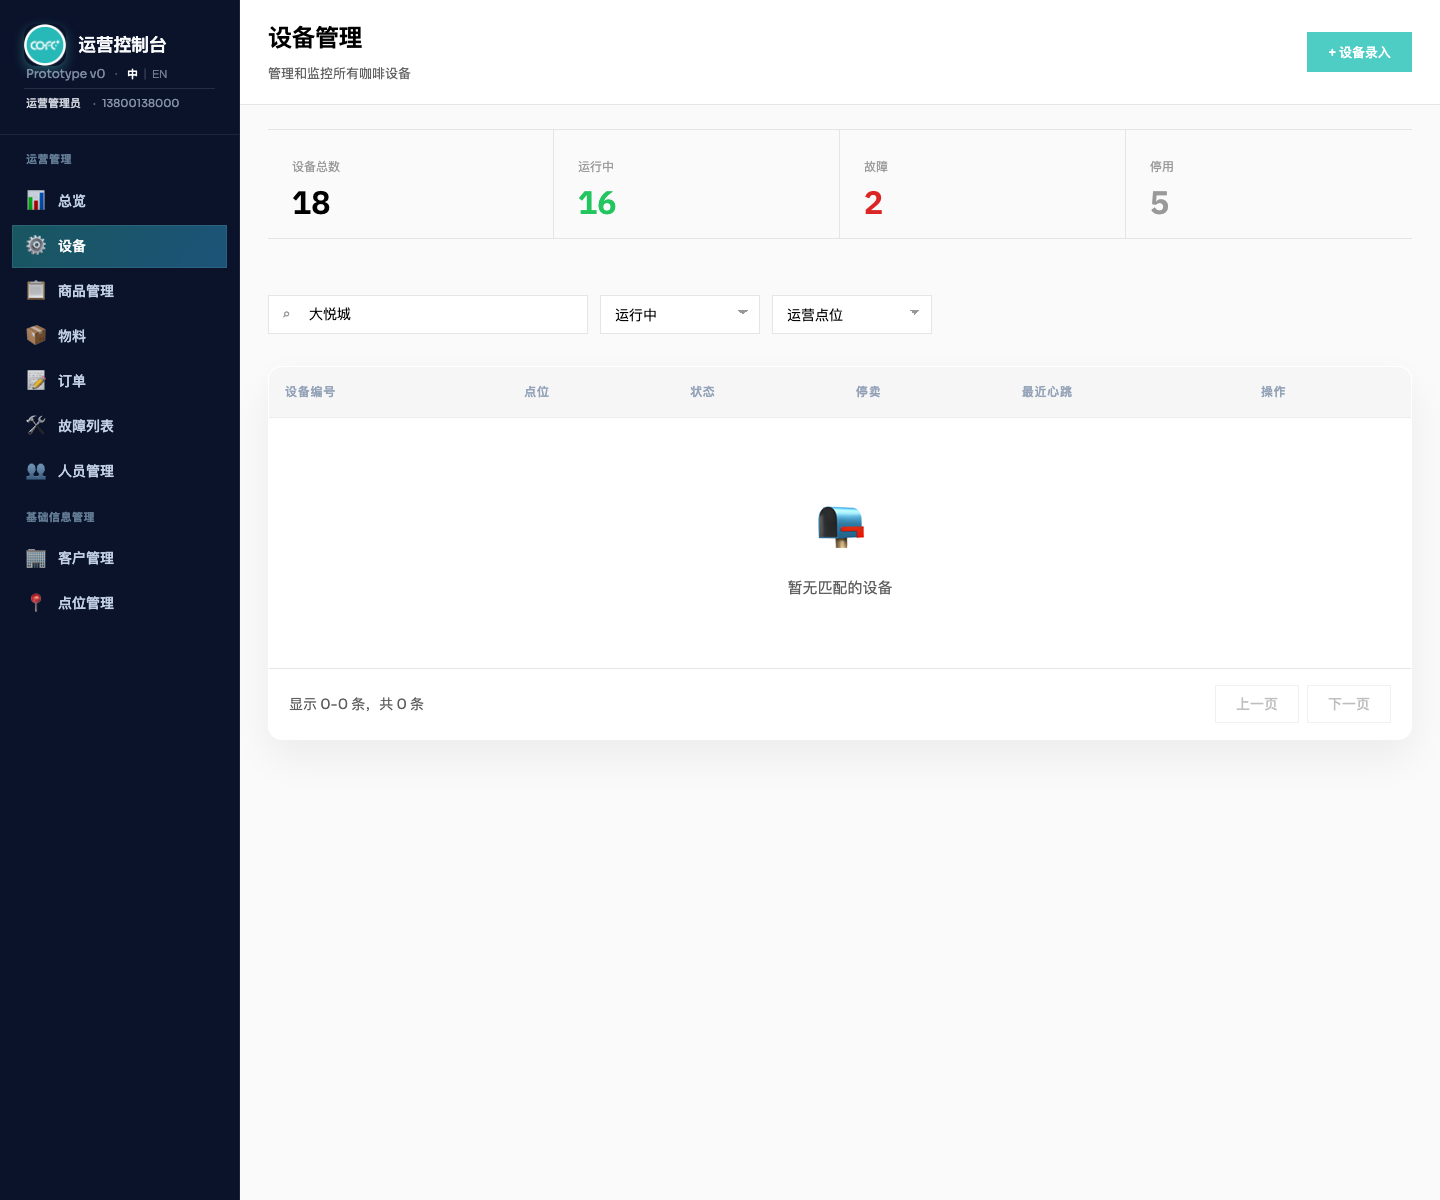
Task: Click the 运营控制台 title in the sidebar
Action: pos(122,45)
